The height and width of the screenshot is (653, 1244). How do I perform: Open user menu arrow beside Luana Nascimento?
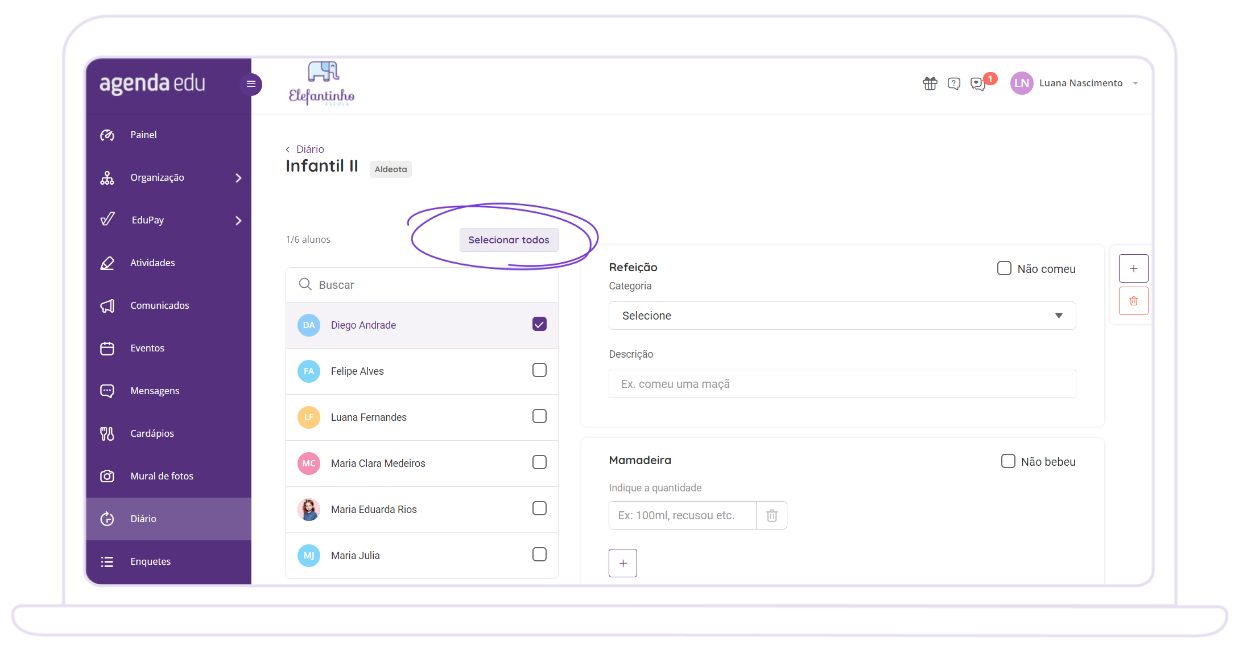click(x=1135, y=83)
